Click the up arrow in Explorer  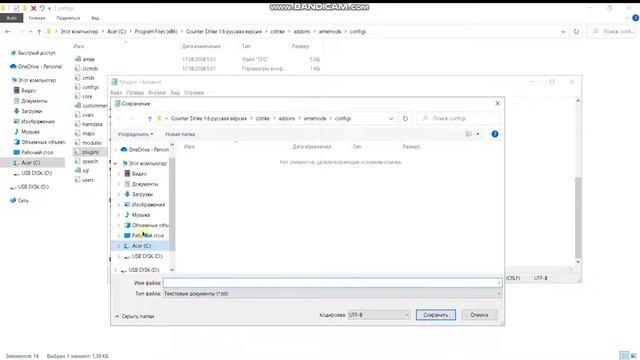(39, 31)
